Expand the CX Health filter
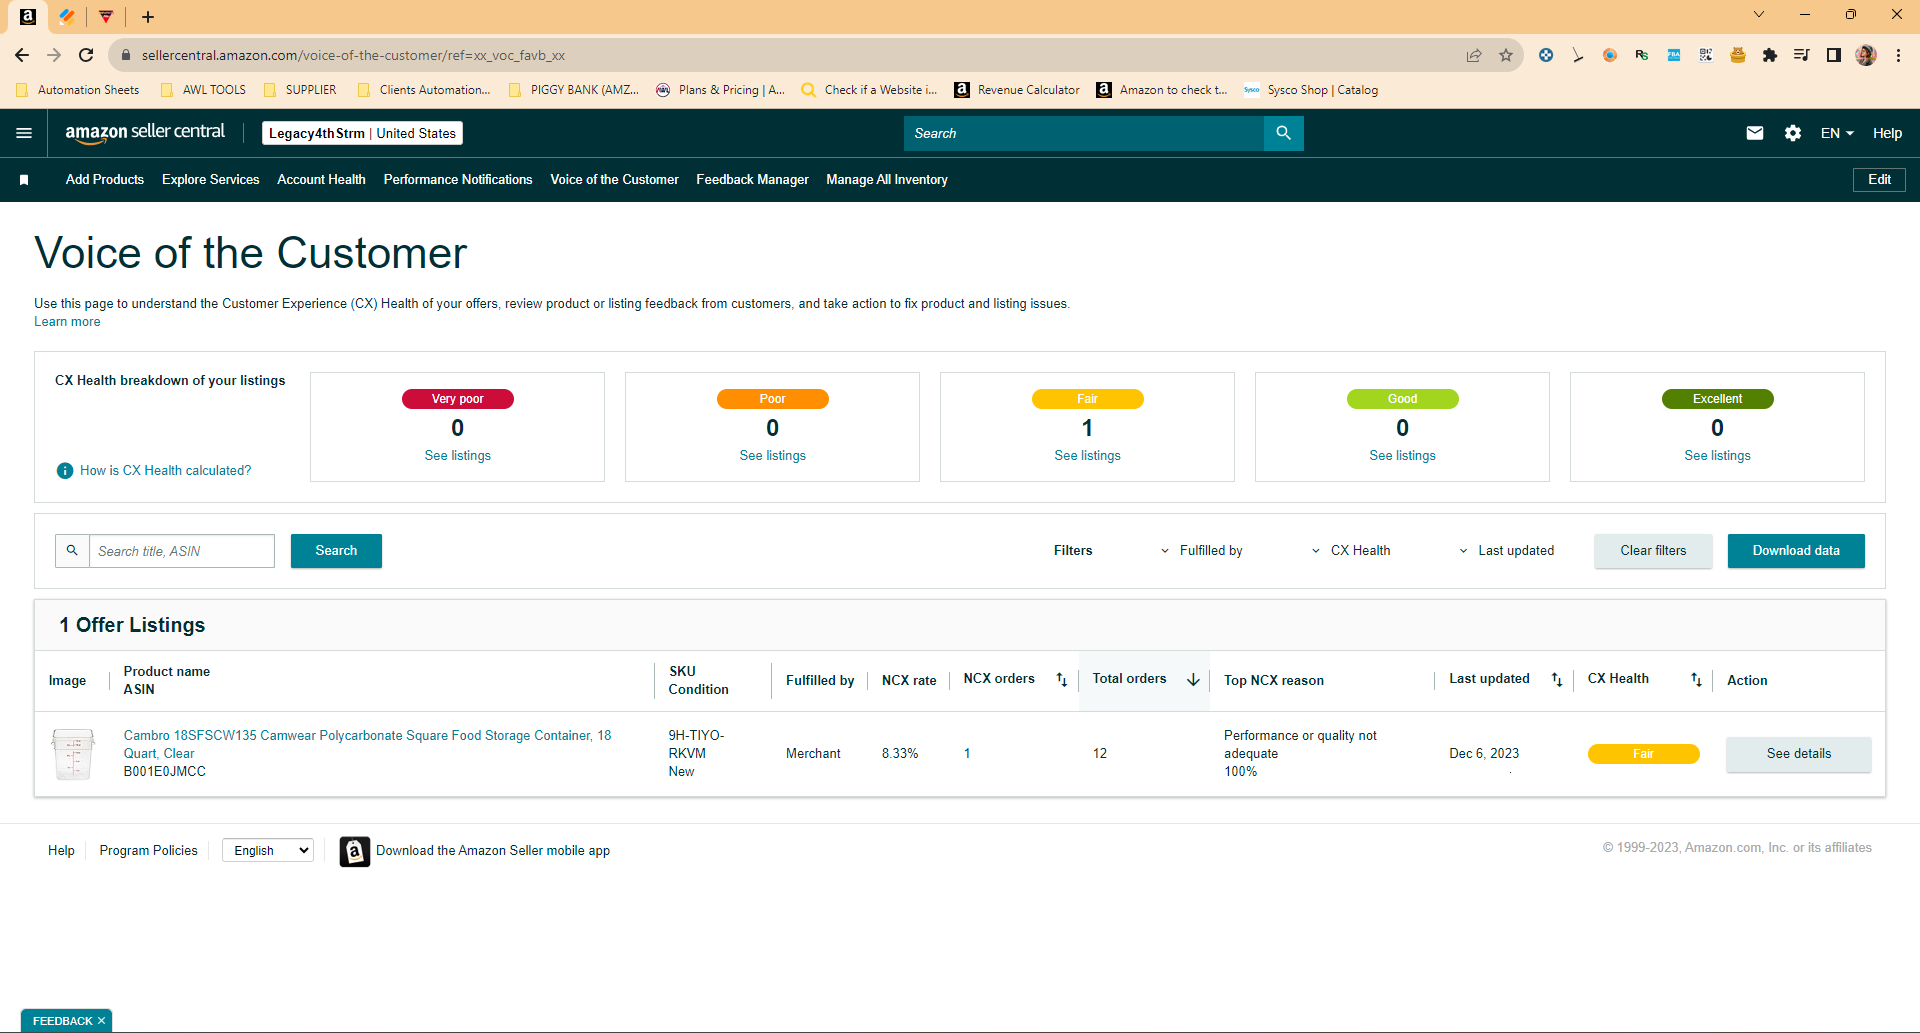 pos(1350,551)
